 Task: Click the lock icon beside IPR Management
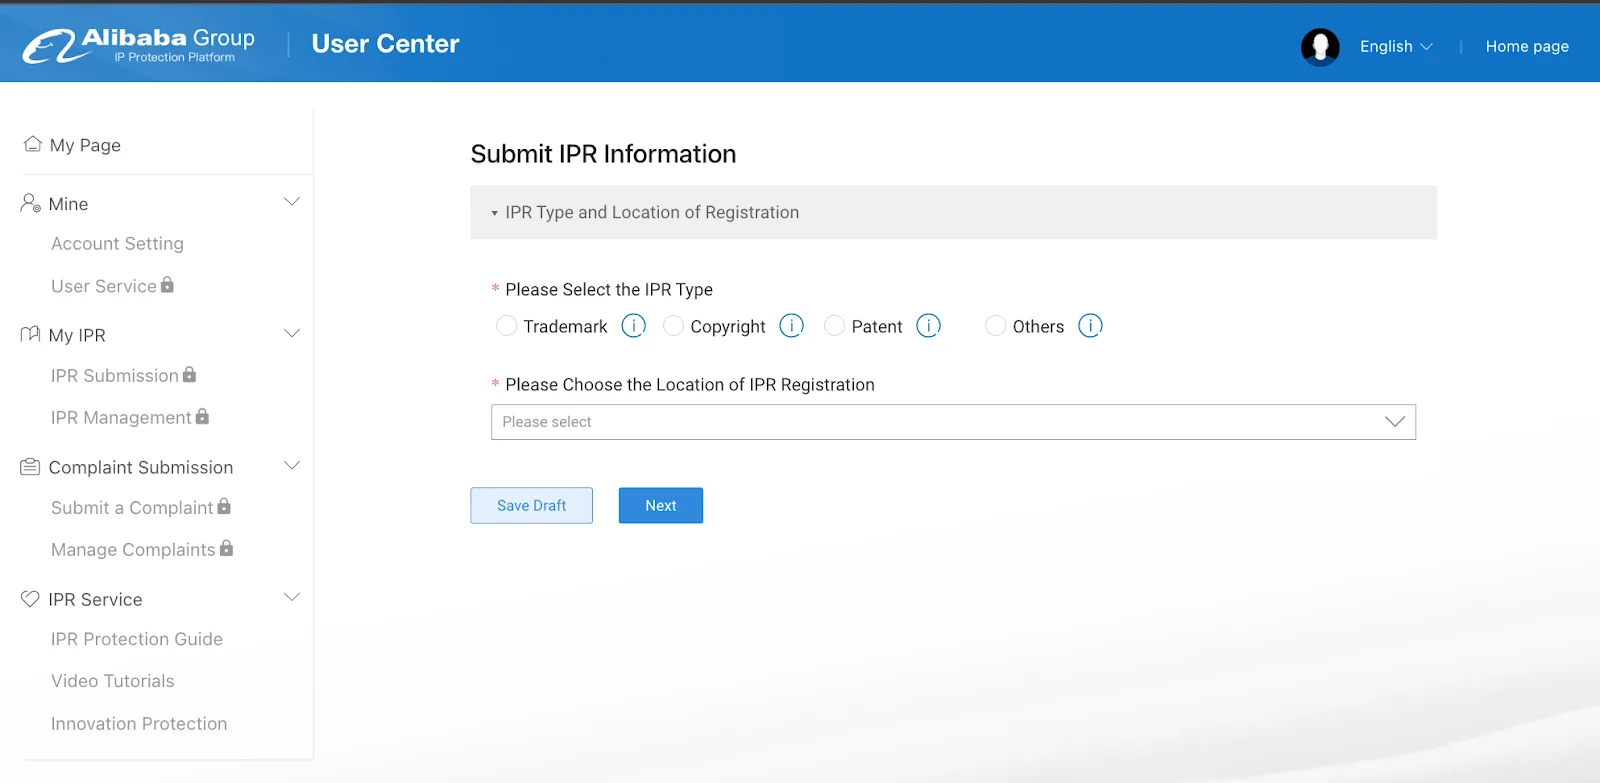[x=203, y=416]
